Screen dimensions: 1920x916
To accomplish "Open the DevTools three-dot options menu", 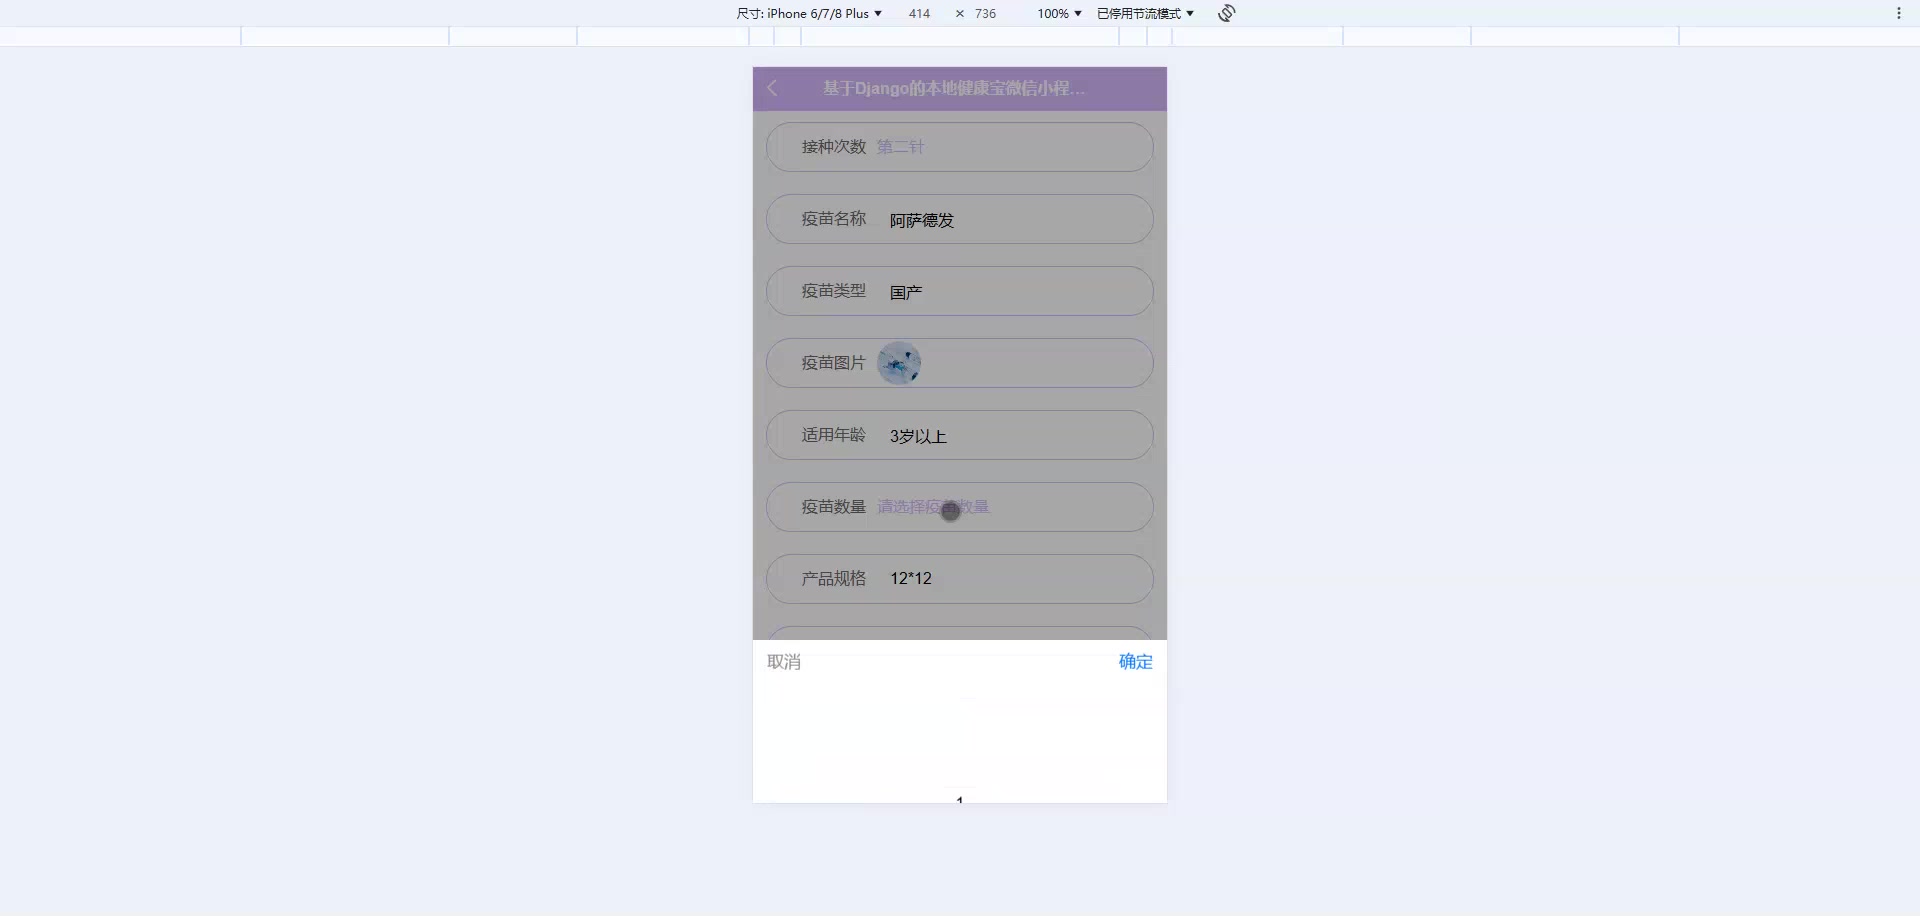I will (1898, 13).
